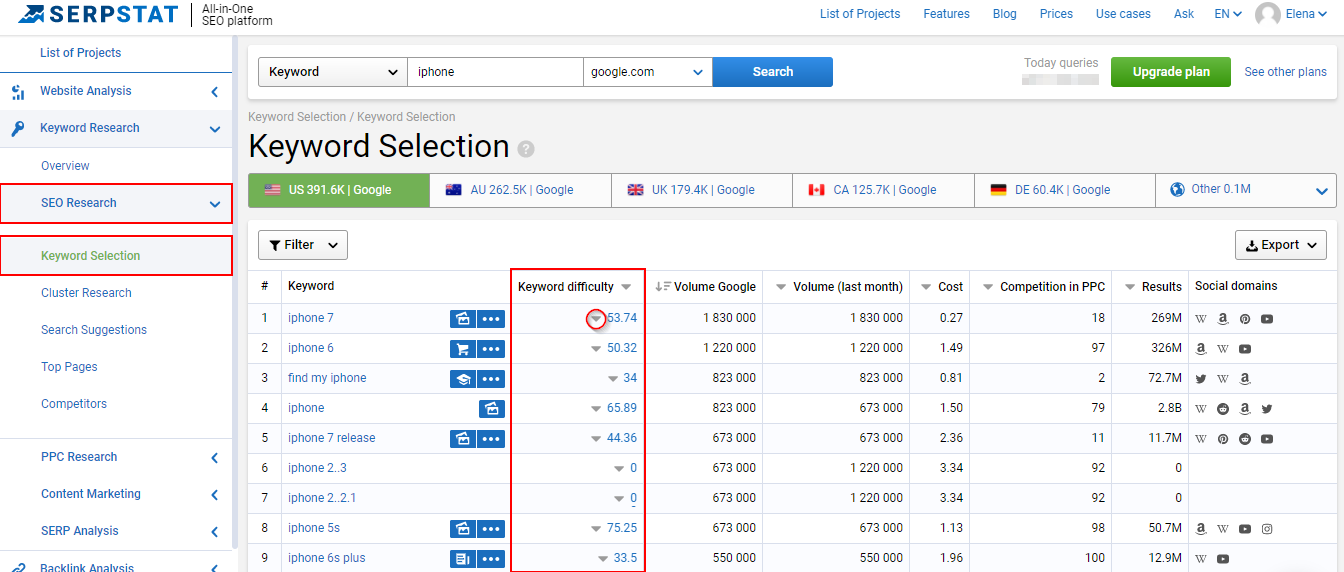This screenshot has width=1344, height=572.
Task: Open Prices in the top navigation
Action: pyautogui.click(x=1056, y=14)
